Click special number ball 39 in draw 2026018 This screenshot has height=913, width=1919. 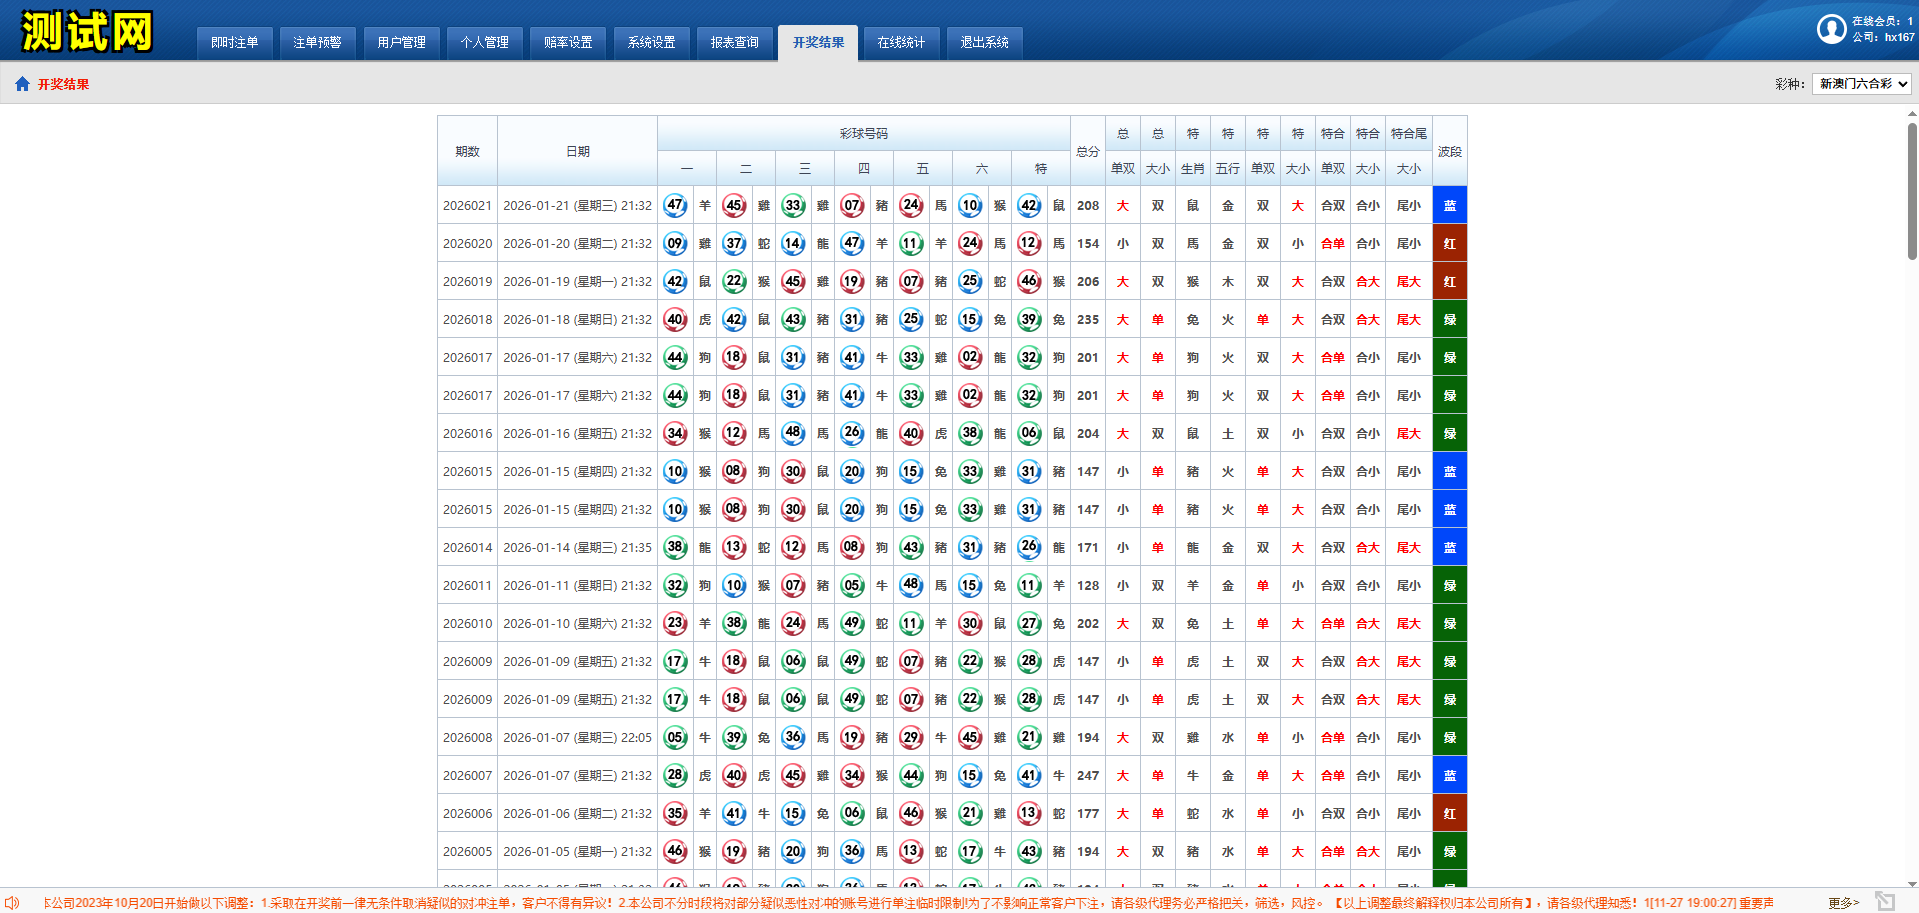pyautogui.click(x=1029, y=319)
